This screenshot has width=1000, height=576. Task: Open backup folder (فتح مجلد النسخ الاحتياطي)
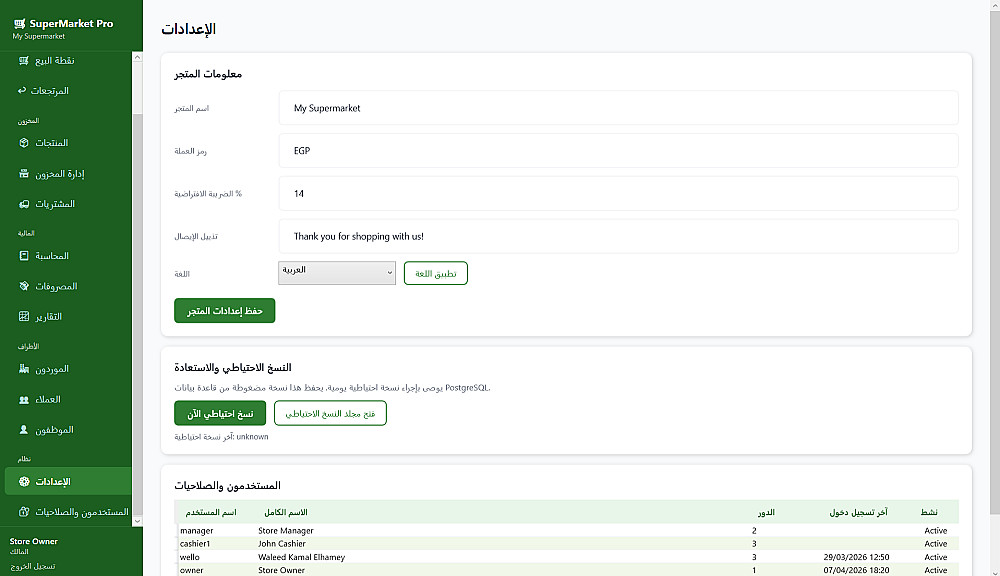(330, 414)
